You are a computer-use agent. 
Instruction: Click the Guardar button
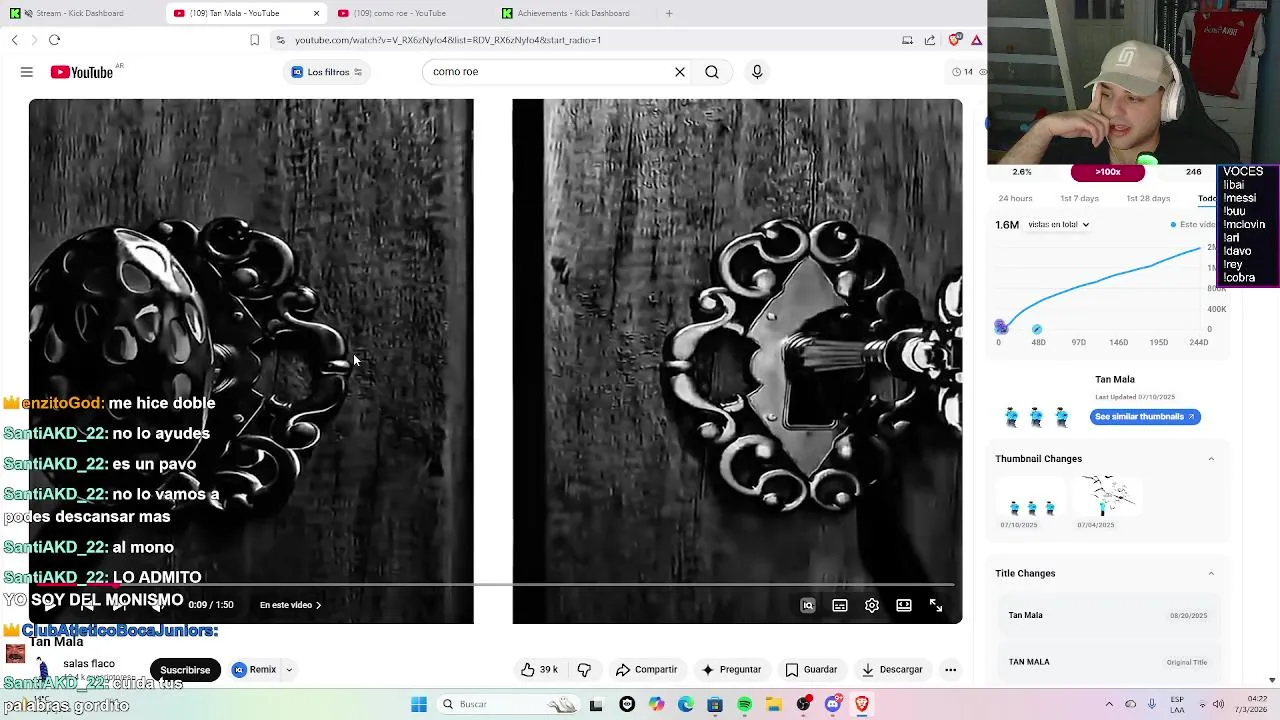click(x=811, y=670)
